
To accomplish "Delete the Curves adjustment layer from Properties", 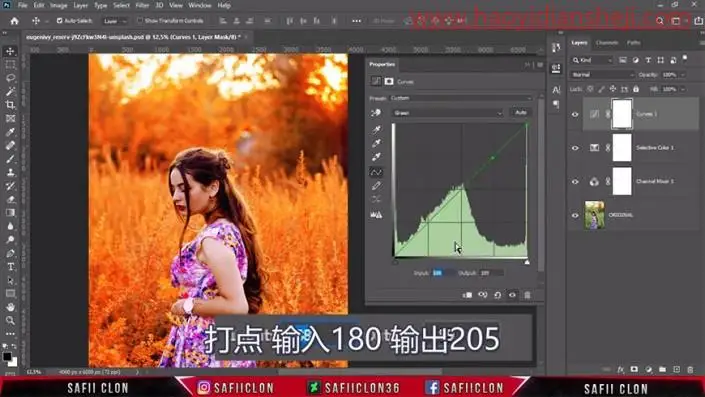I will (527, 295).
